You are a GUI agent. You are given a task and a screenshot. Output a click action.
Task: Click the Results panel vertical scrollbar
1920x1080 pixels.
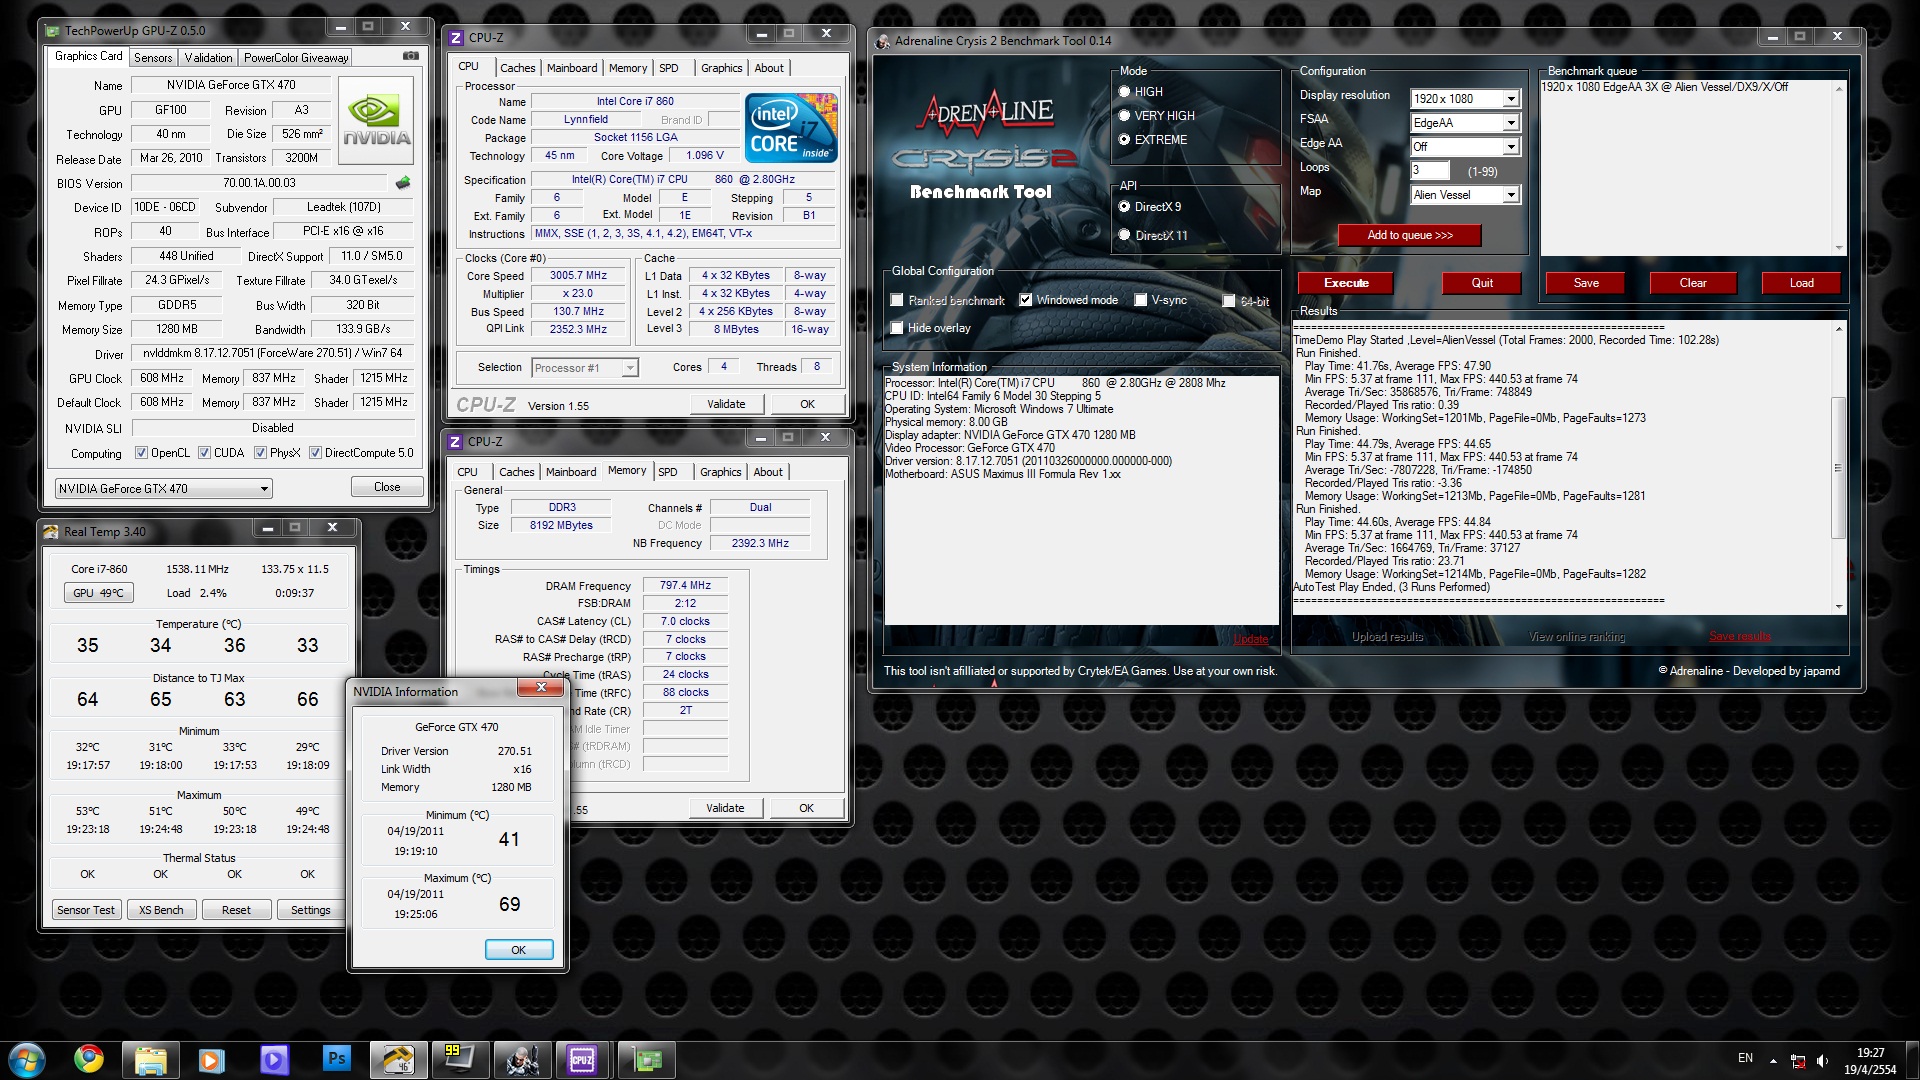[x=1838, y=467]
